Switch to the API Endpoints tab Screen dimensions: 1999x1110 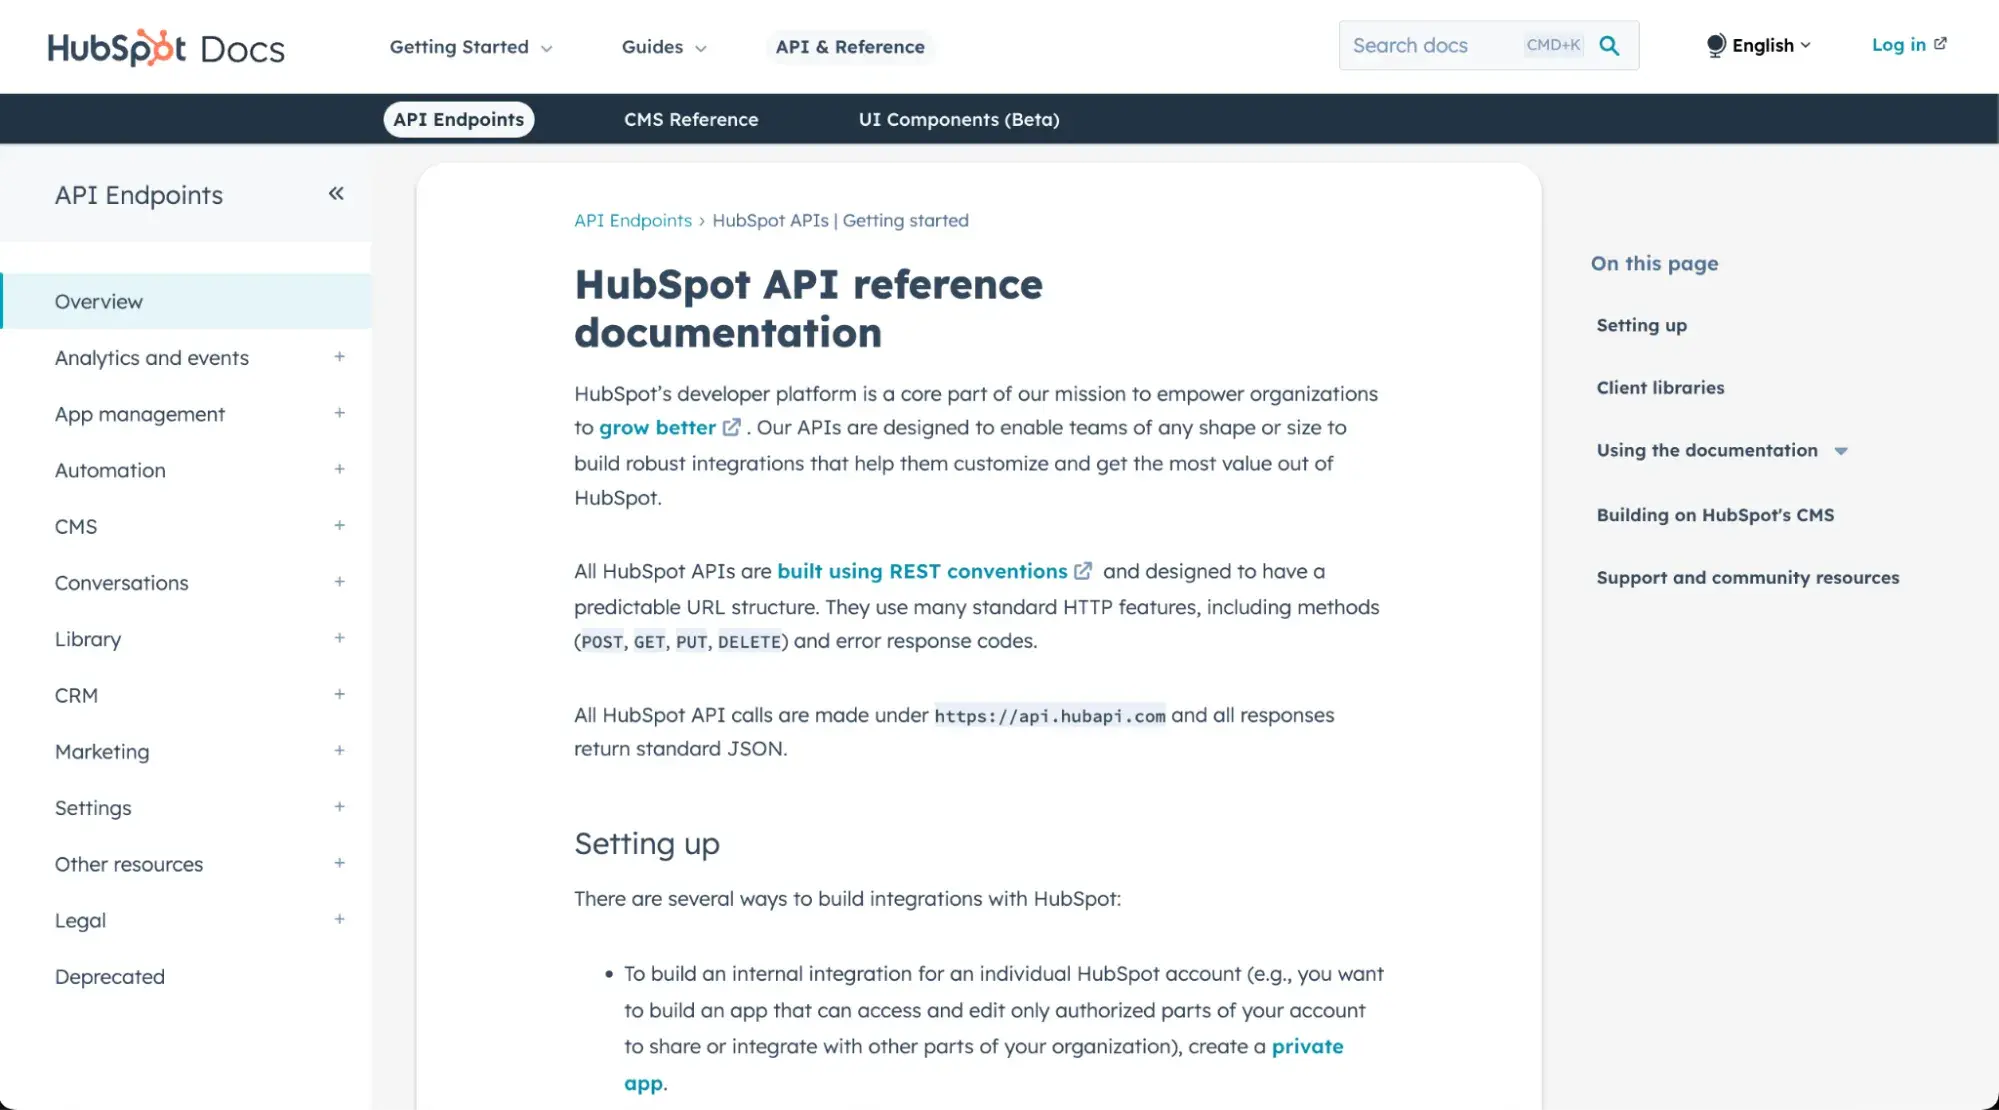coord(459,119)
